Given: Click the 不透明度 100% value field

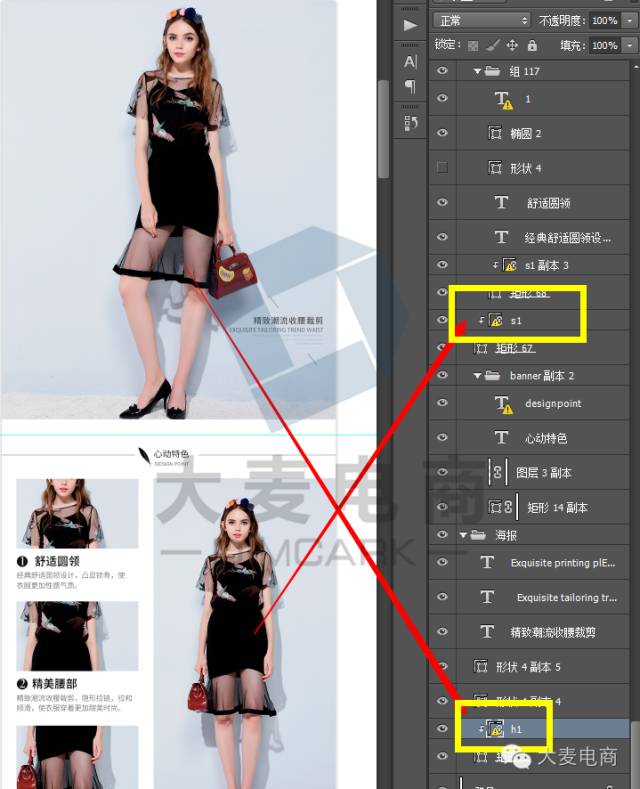Looking at the screenshot, I should (x=604, y=21).
